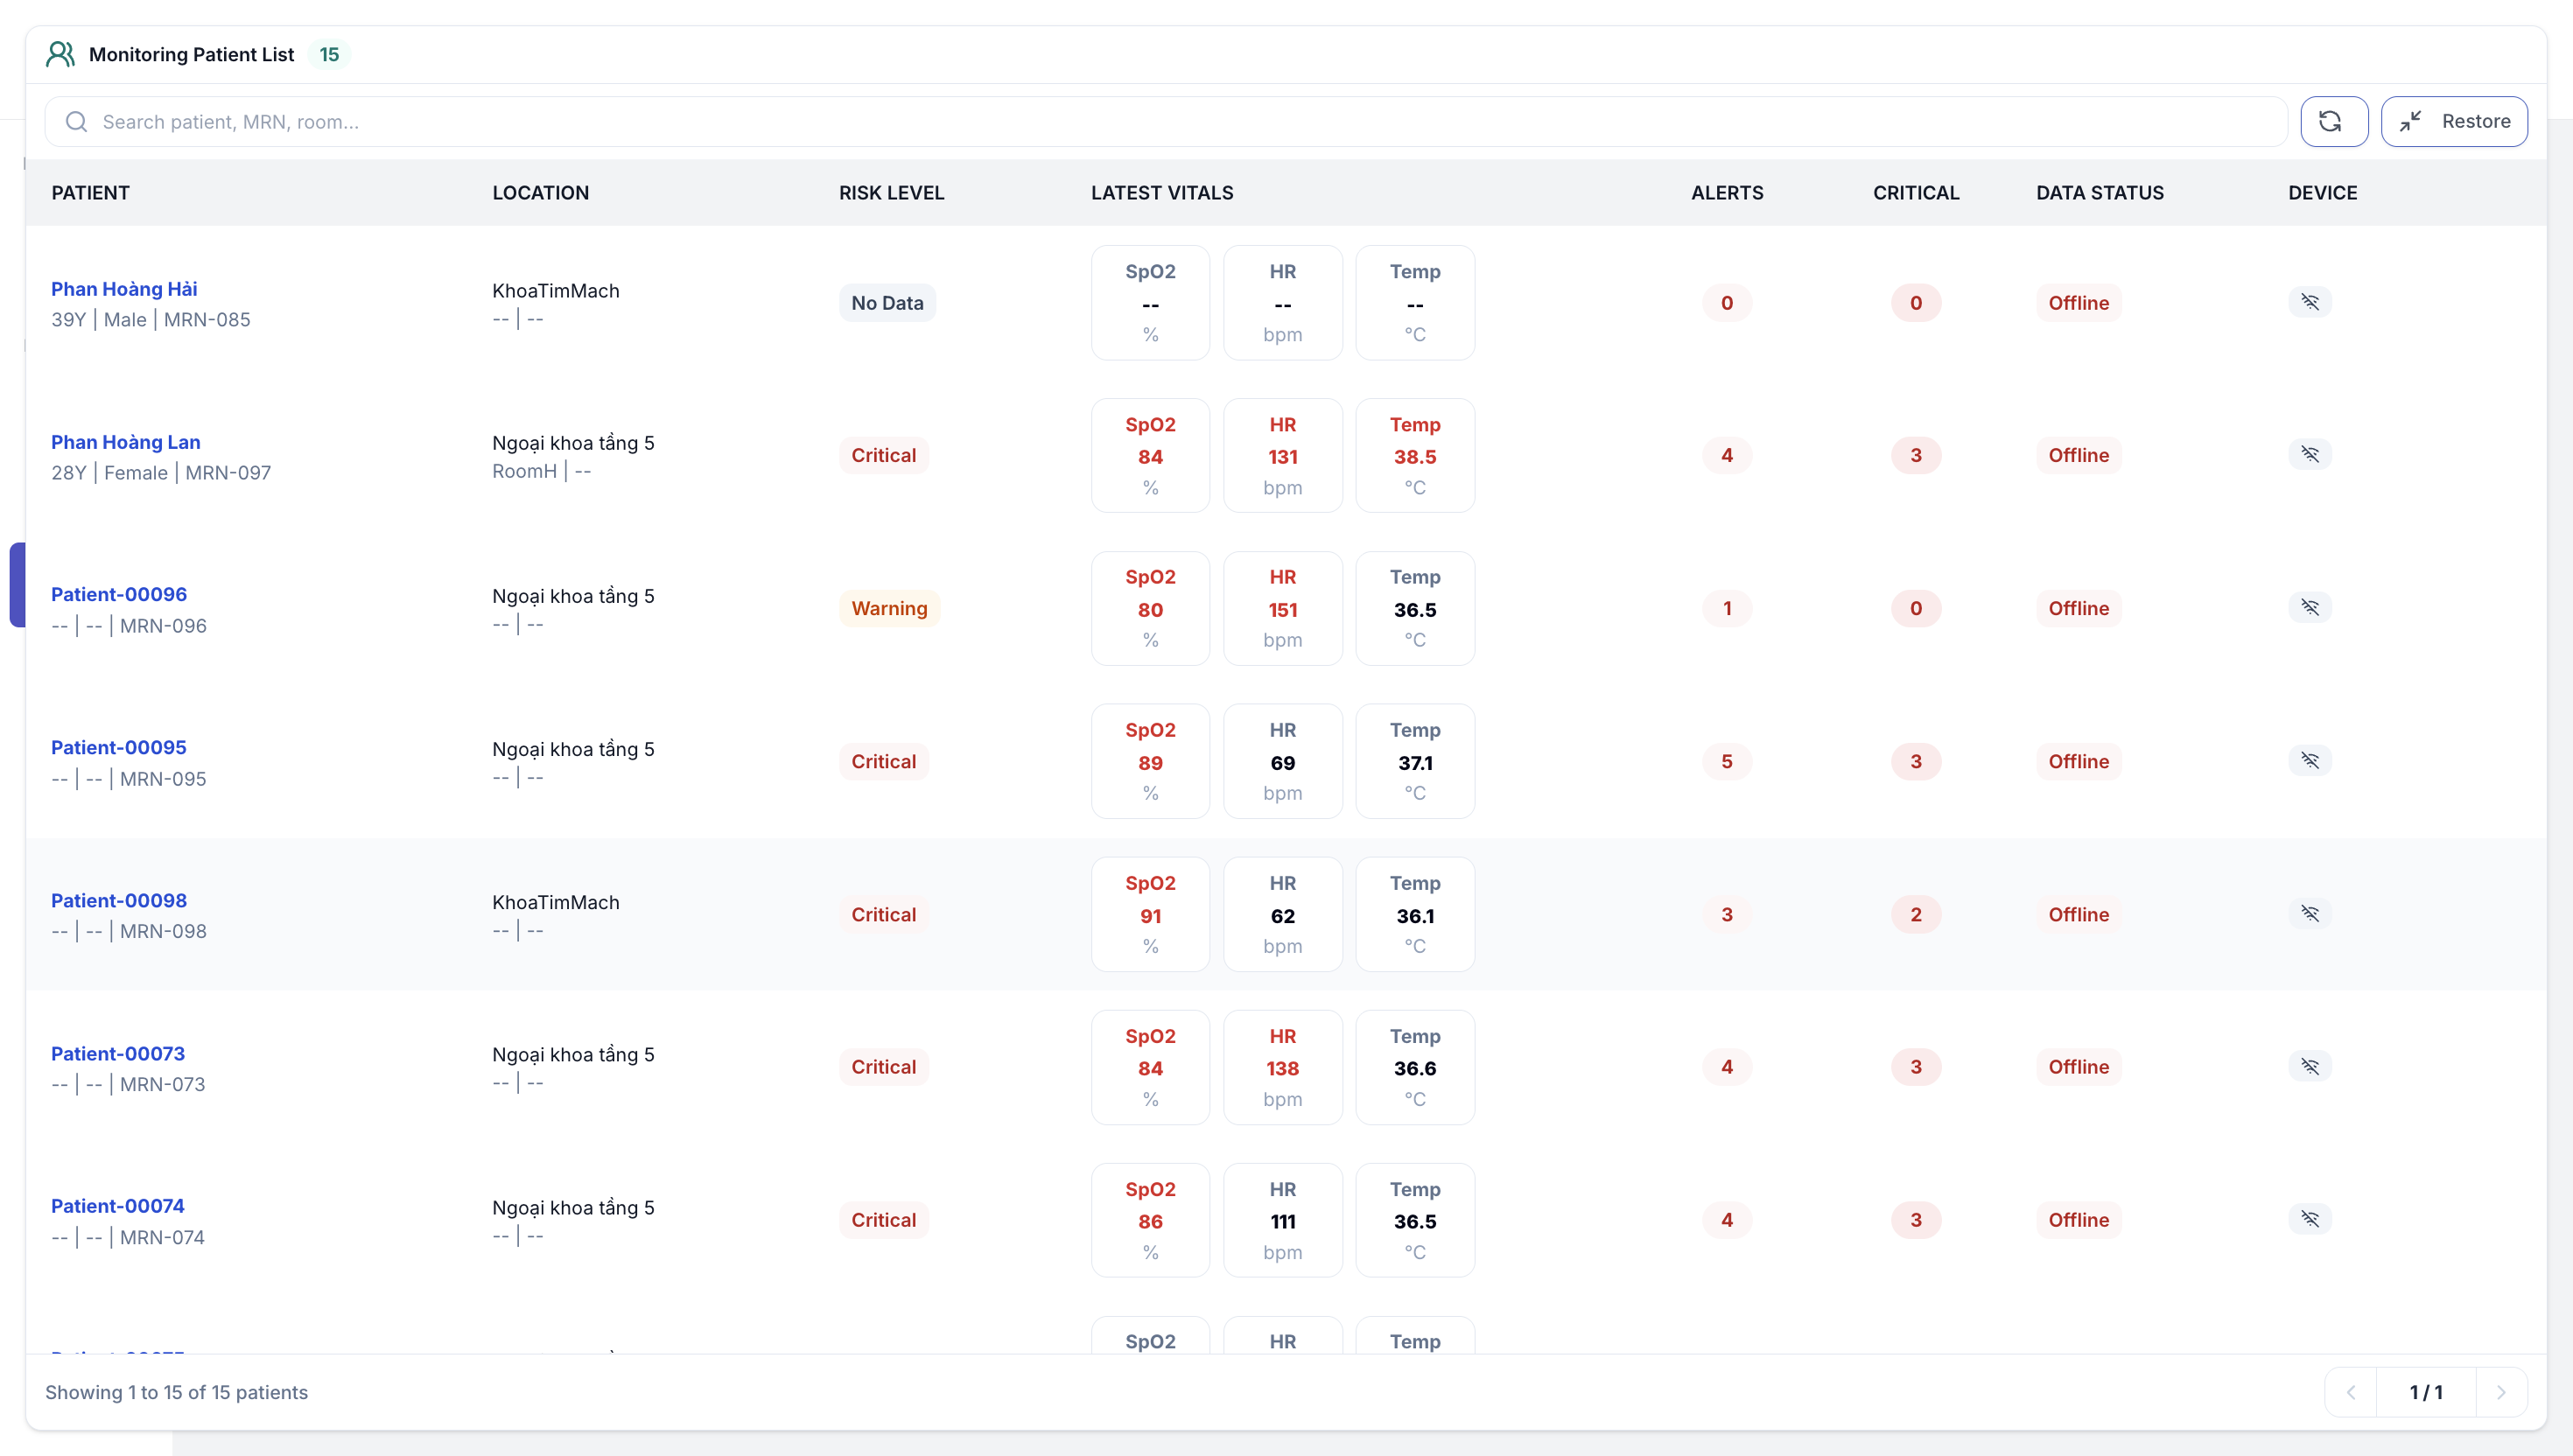Go to the next page arrow

(2501, 1392)
